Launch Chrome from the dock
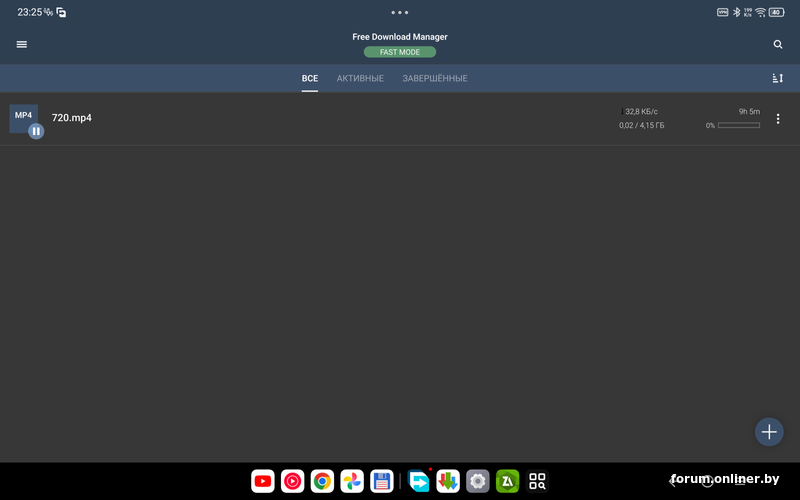The image size is (800, 500). [322, 481]
